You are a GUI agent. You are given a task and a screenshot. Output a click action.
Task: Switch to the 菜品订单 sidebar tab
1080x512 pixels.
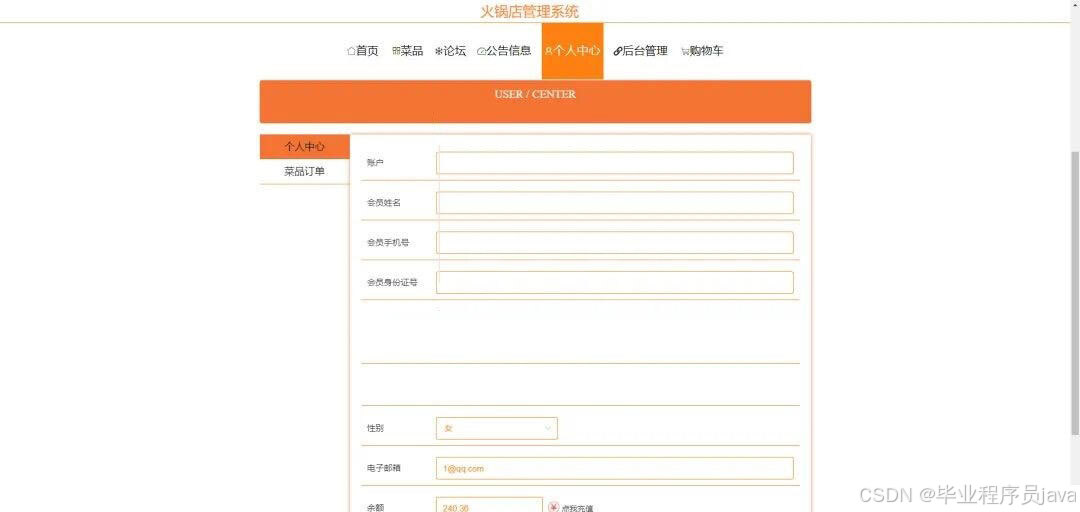pos(304,172)
